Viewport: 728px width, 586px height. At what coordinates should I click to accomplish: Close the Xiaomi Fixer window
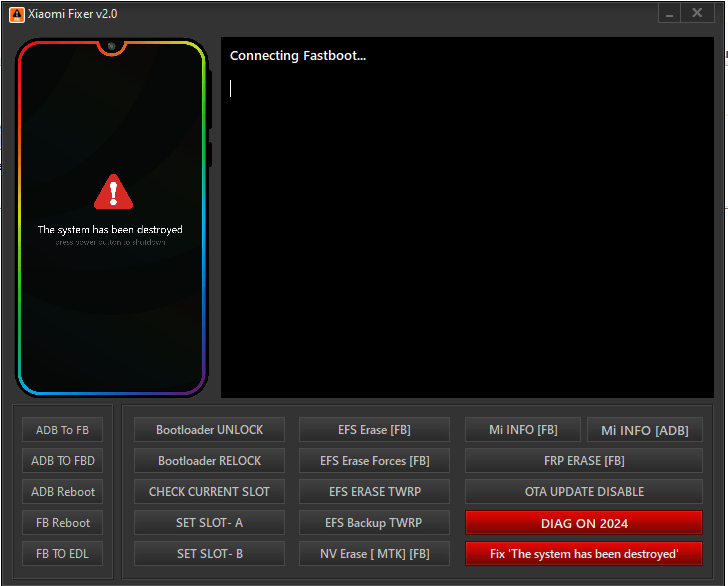[x=697, y=13]
